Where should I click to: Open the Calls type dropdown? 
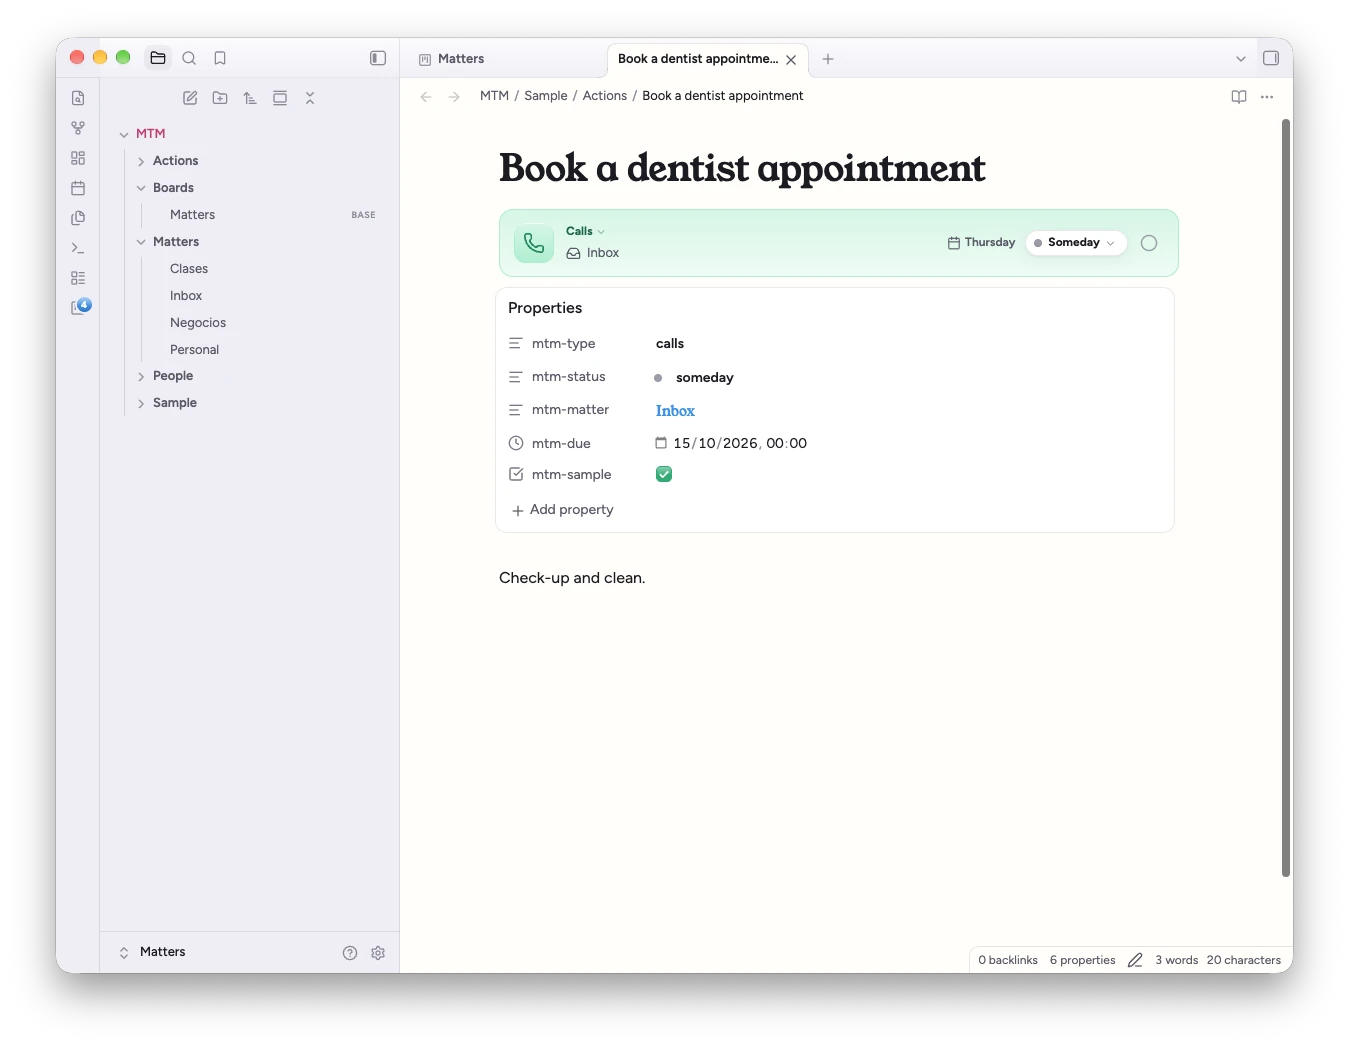click(x=585, y=231)
